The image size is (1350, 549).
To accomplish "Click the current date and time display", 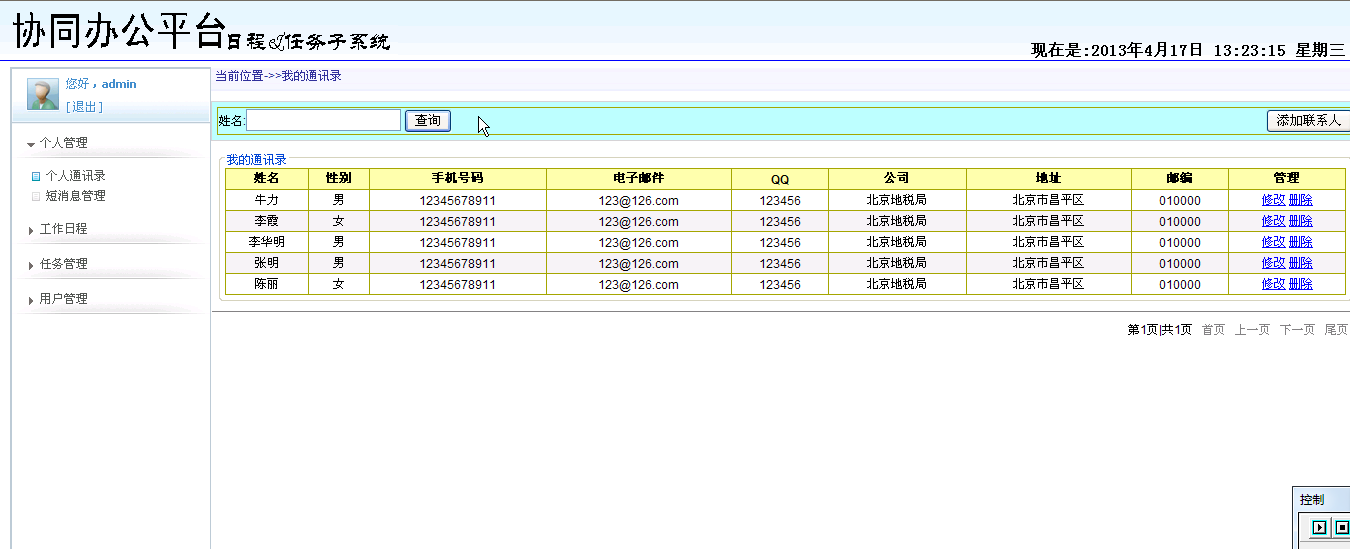I will (1188, 50).
